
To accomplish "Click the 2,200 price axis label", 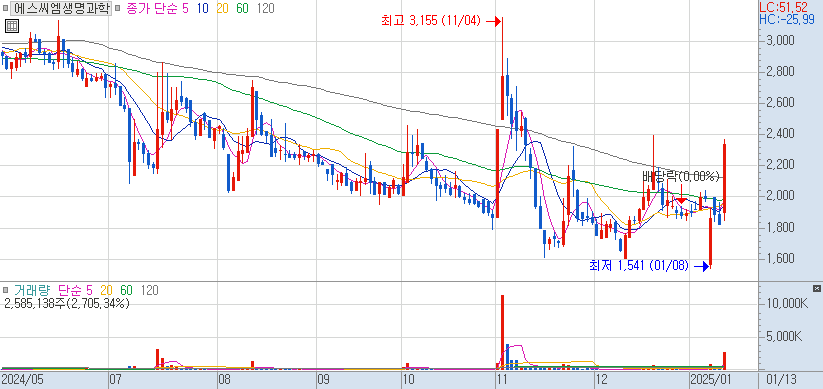I will pos(779,165).
